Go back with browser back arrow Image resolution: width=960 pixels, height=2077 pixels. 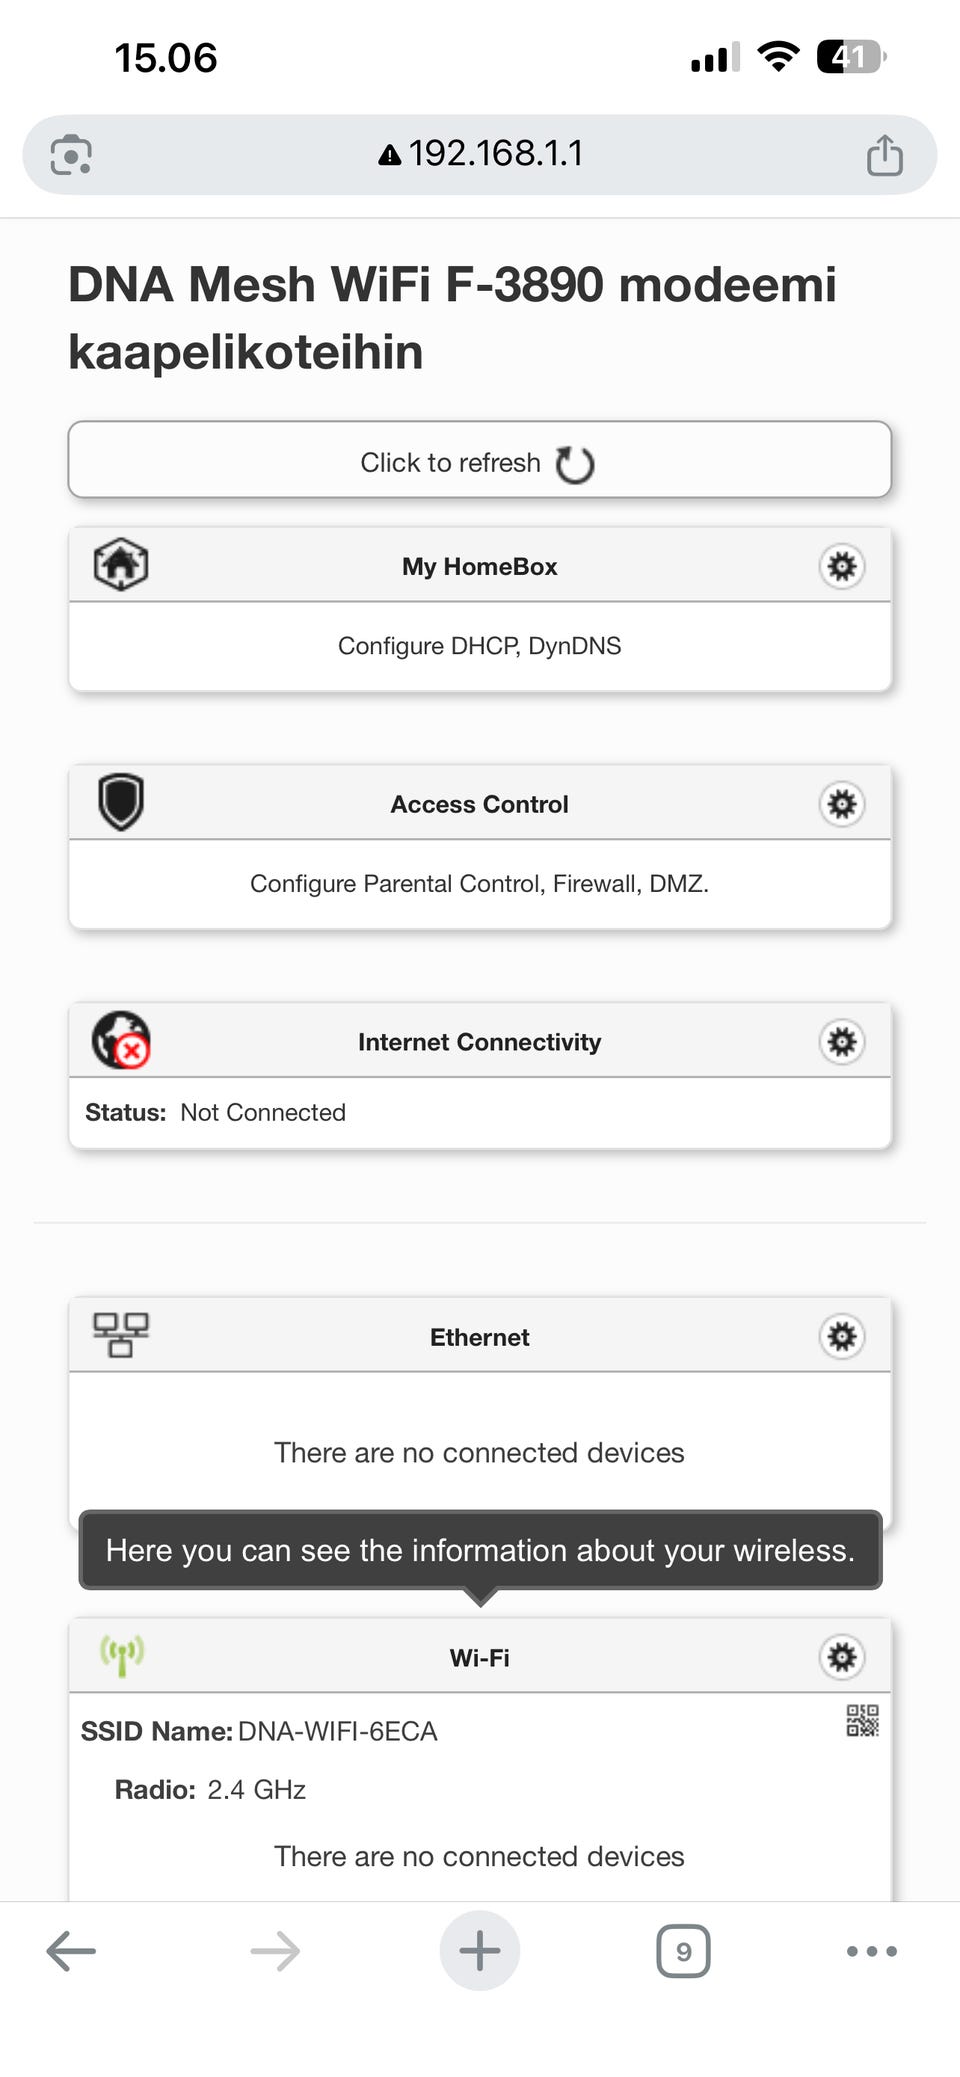point(71,1951)
